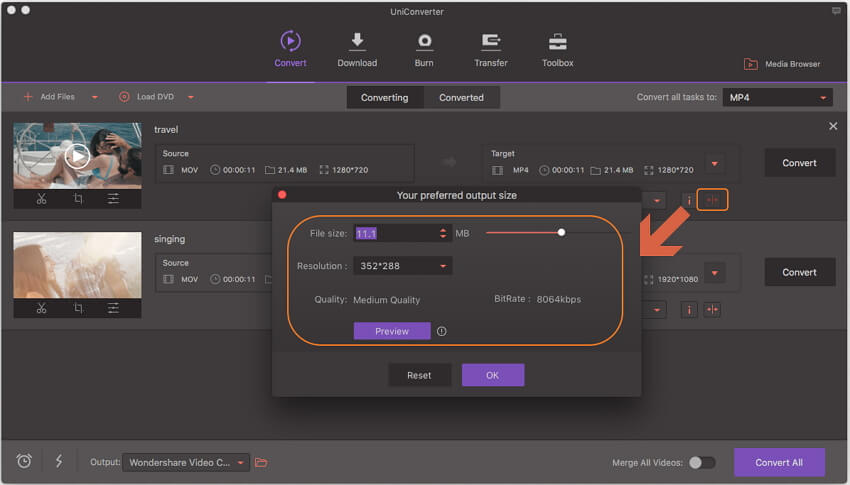Click the info icon for travel video
Image resolution: width=850 pixels, height=485 pixels.
tap(689, 201)
